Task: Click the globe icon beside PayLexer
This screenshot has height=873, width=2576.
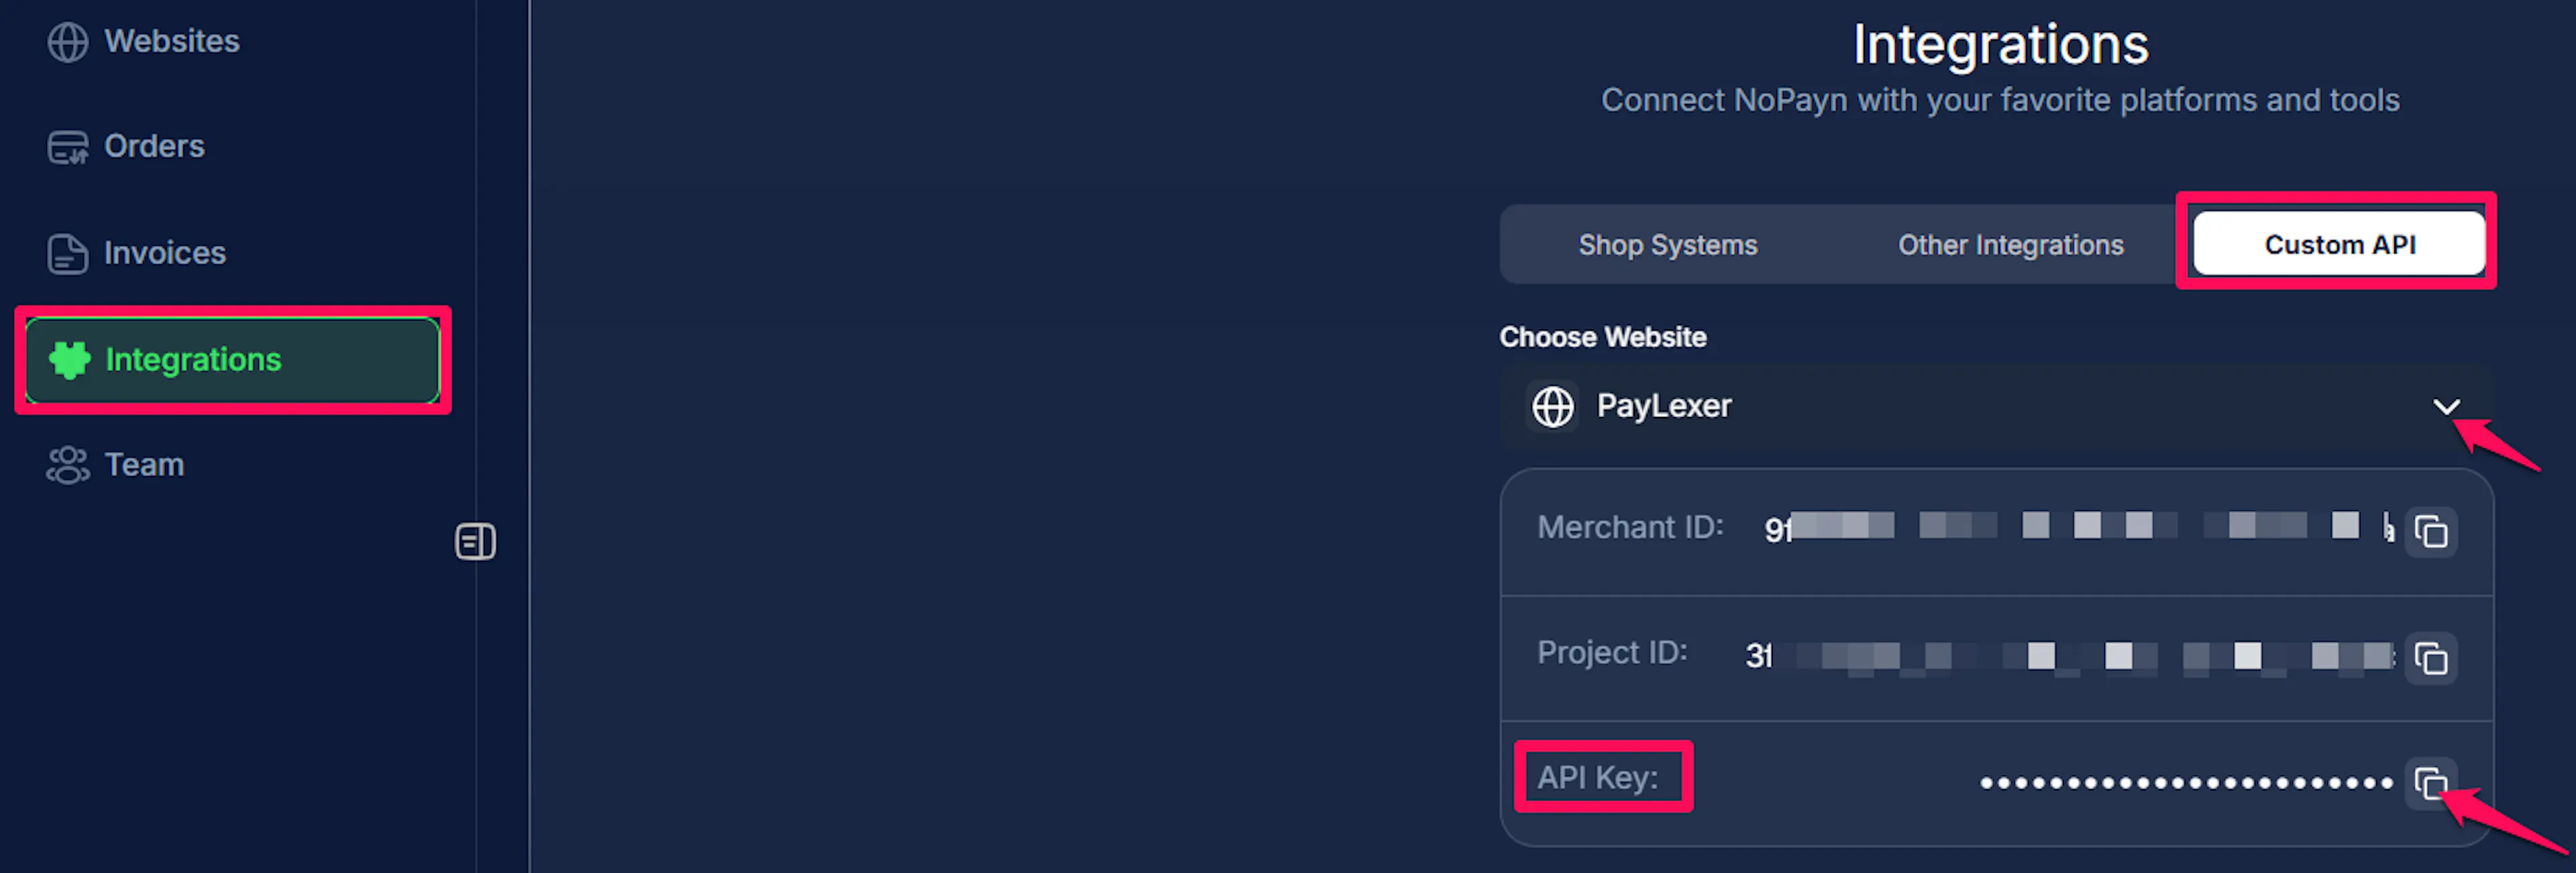Action: click(1553, 406)
